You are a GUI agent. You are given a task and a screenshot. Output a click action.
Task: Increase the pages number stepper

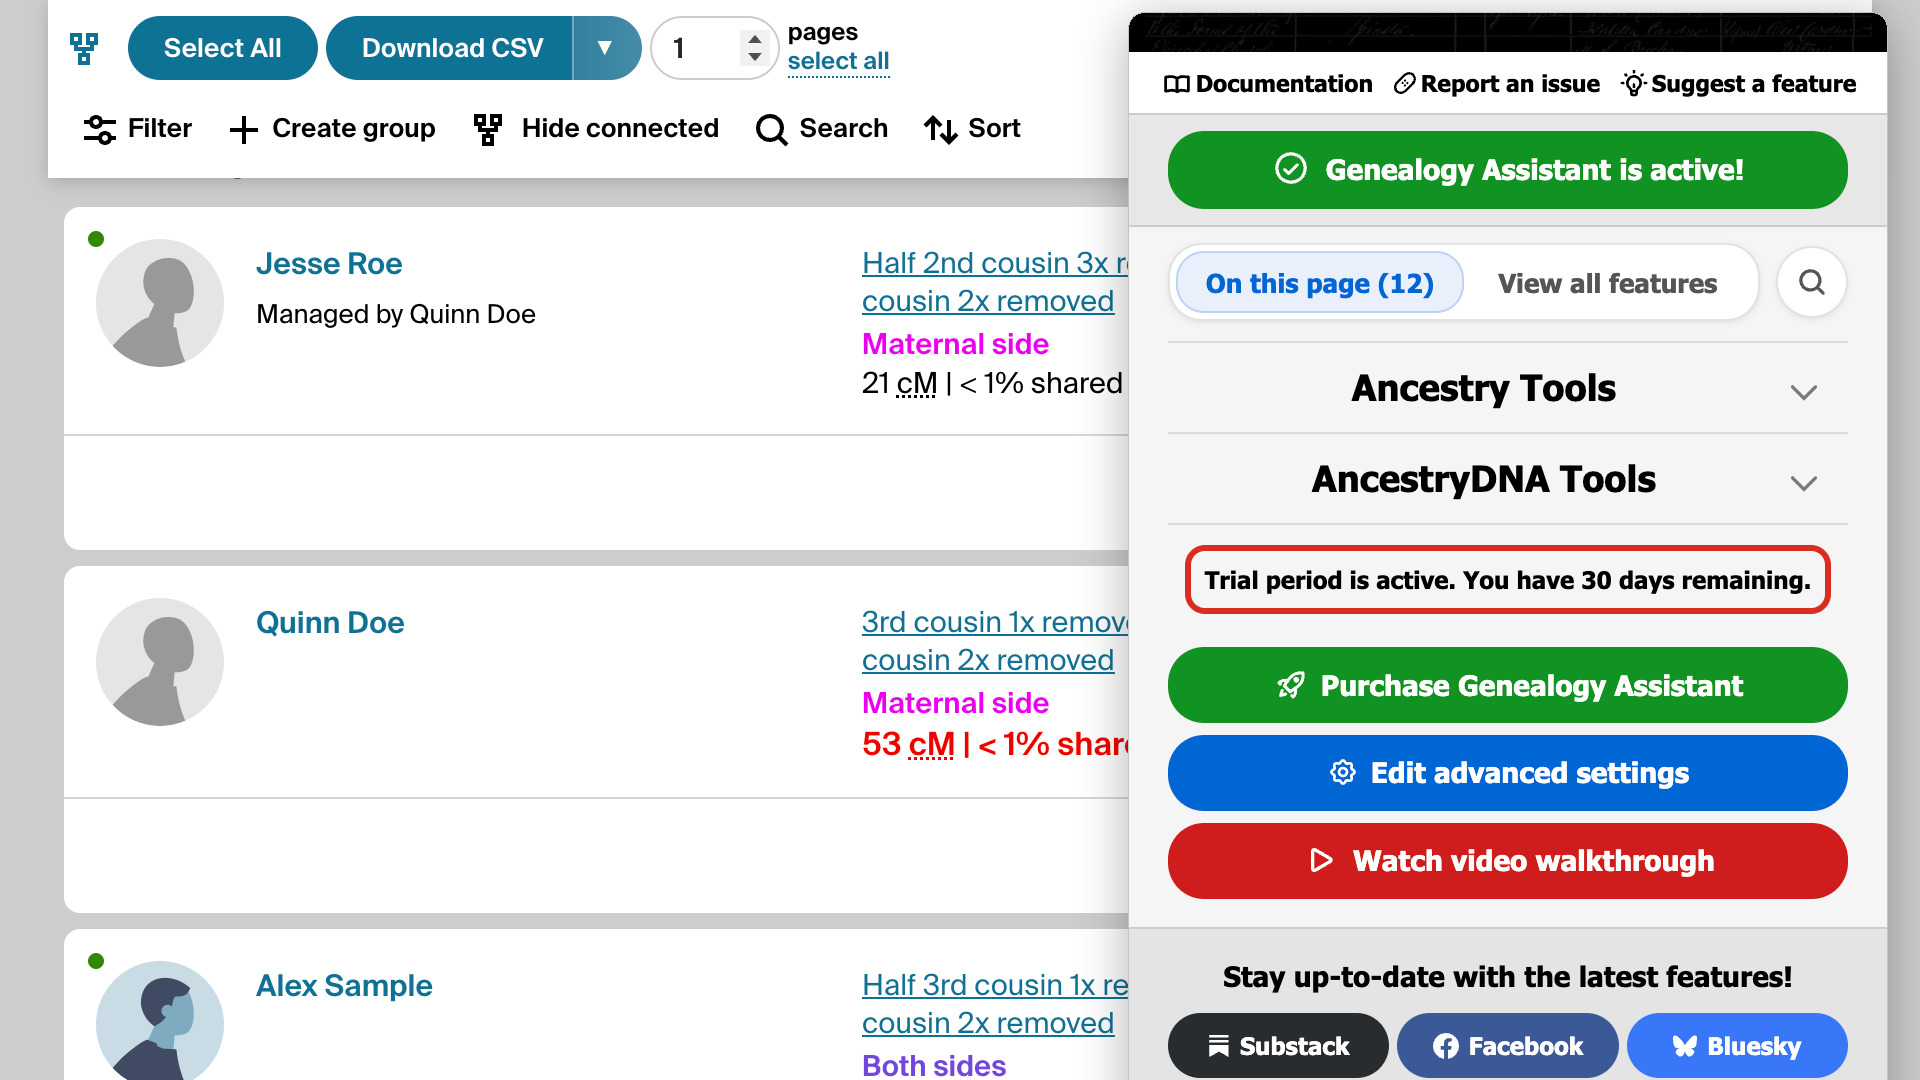pyautogui.click(x=755, y=39)
